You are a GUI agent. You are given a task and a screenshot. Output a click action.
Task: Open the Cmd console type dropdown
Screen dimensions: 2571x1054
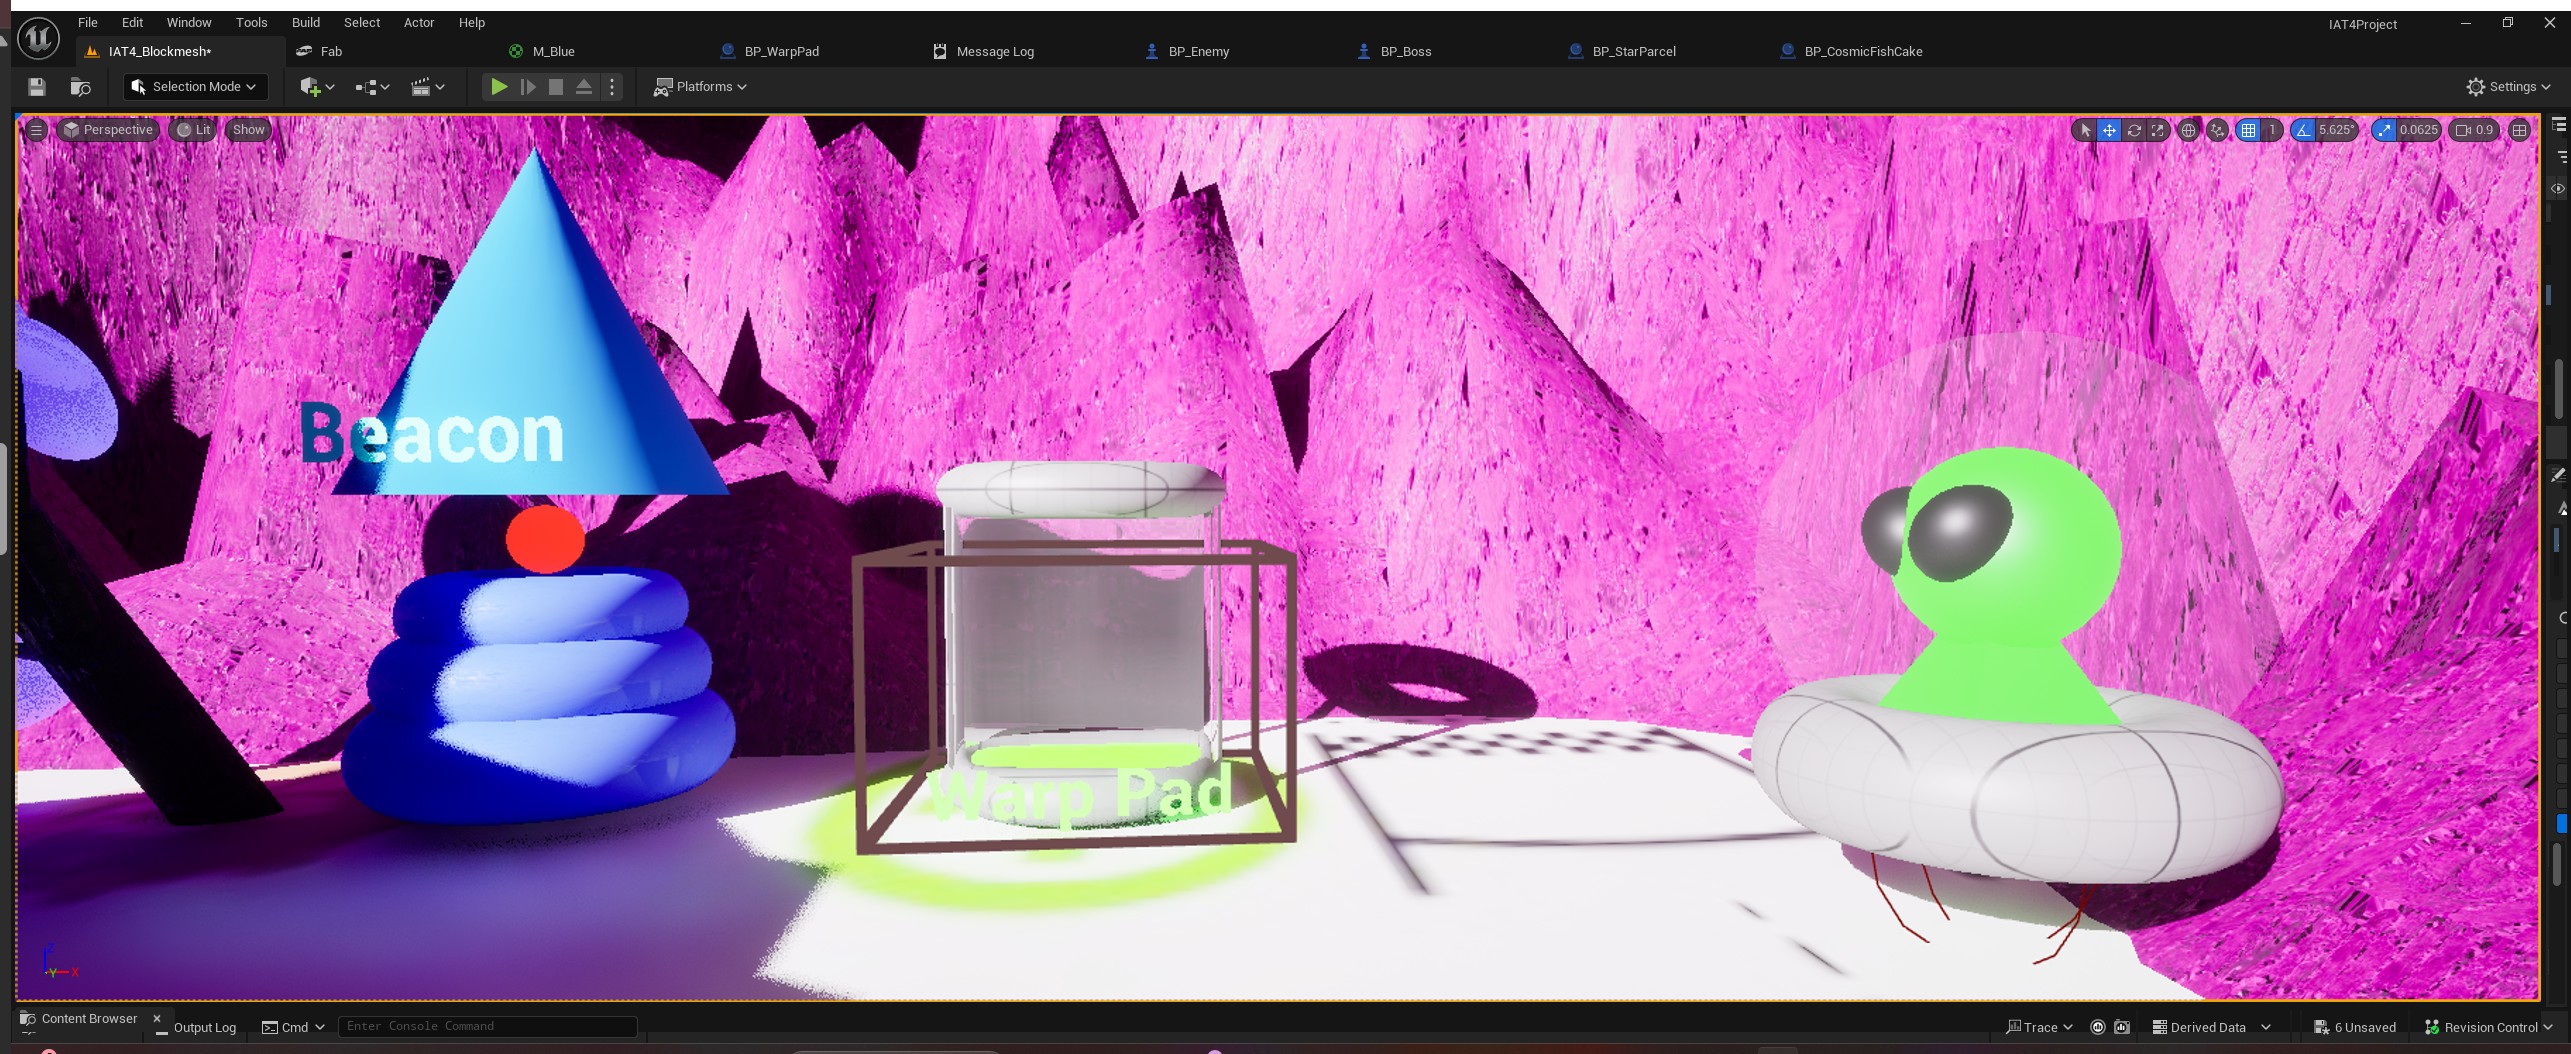pyautogui.click(x=293, y=1027)
